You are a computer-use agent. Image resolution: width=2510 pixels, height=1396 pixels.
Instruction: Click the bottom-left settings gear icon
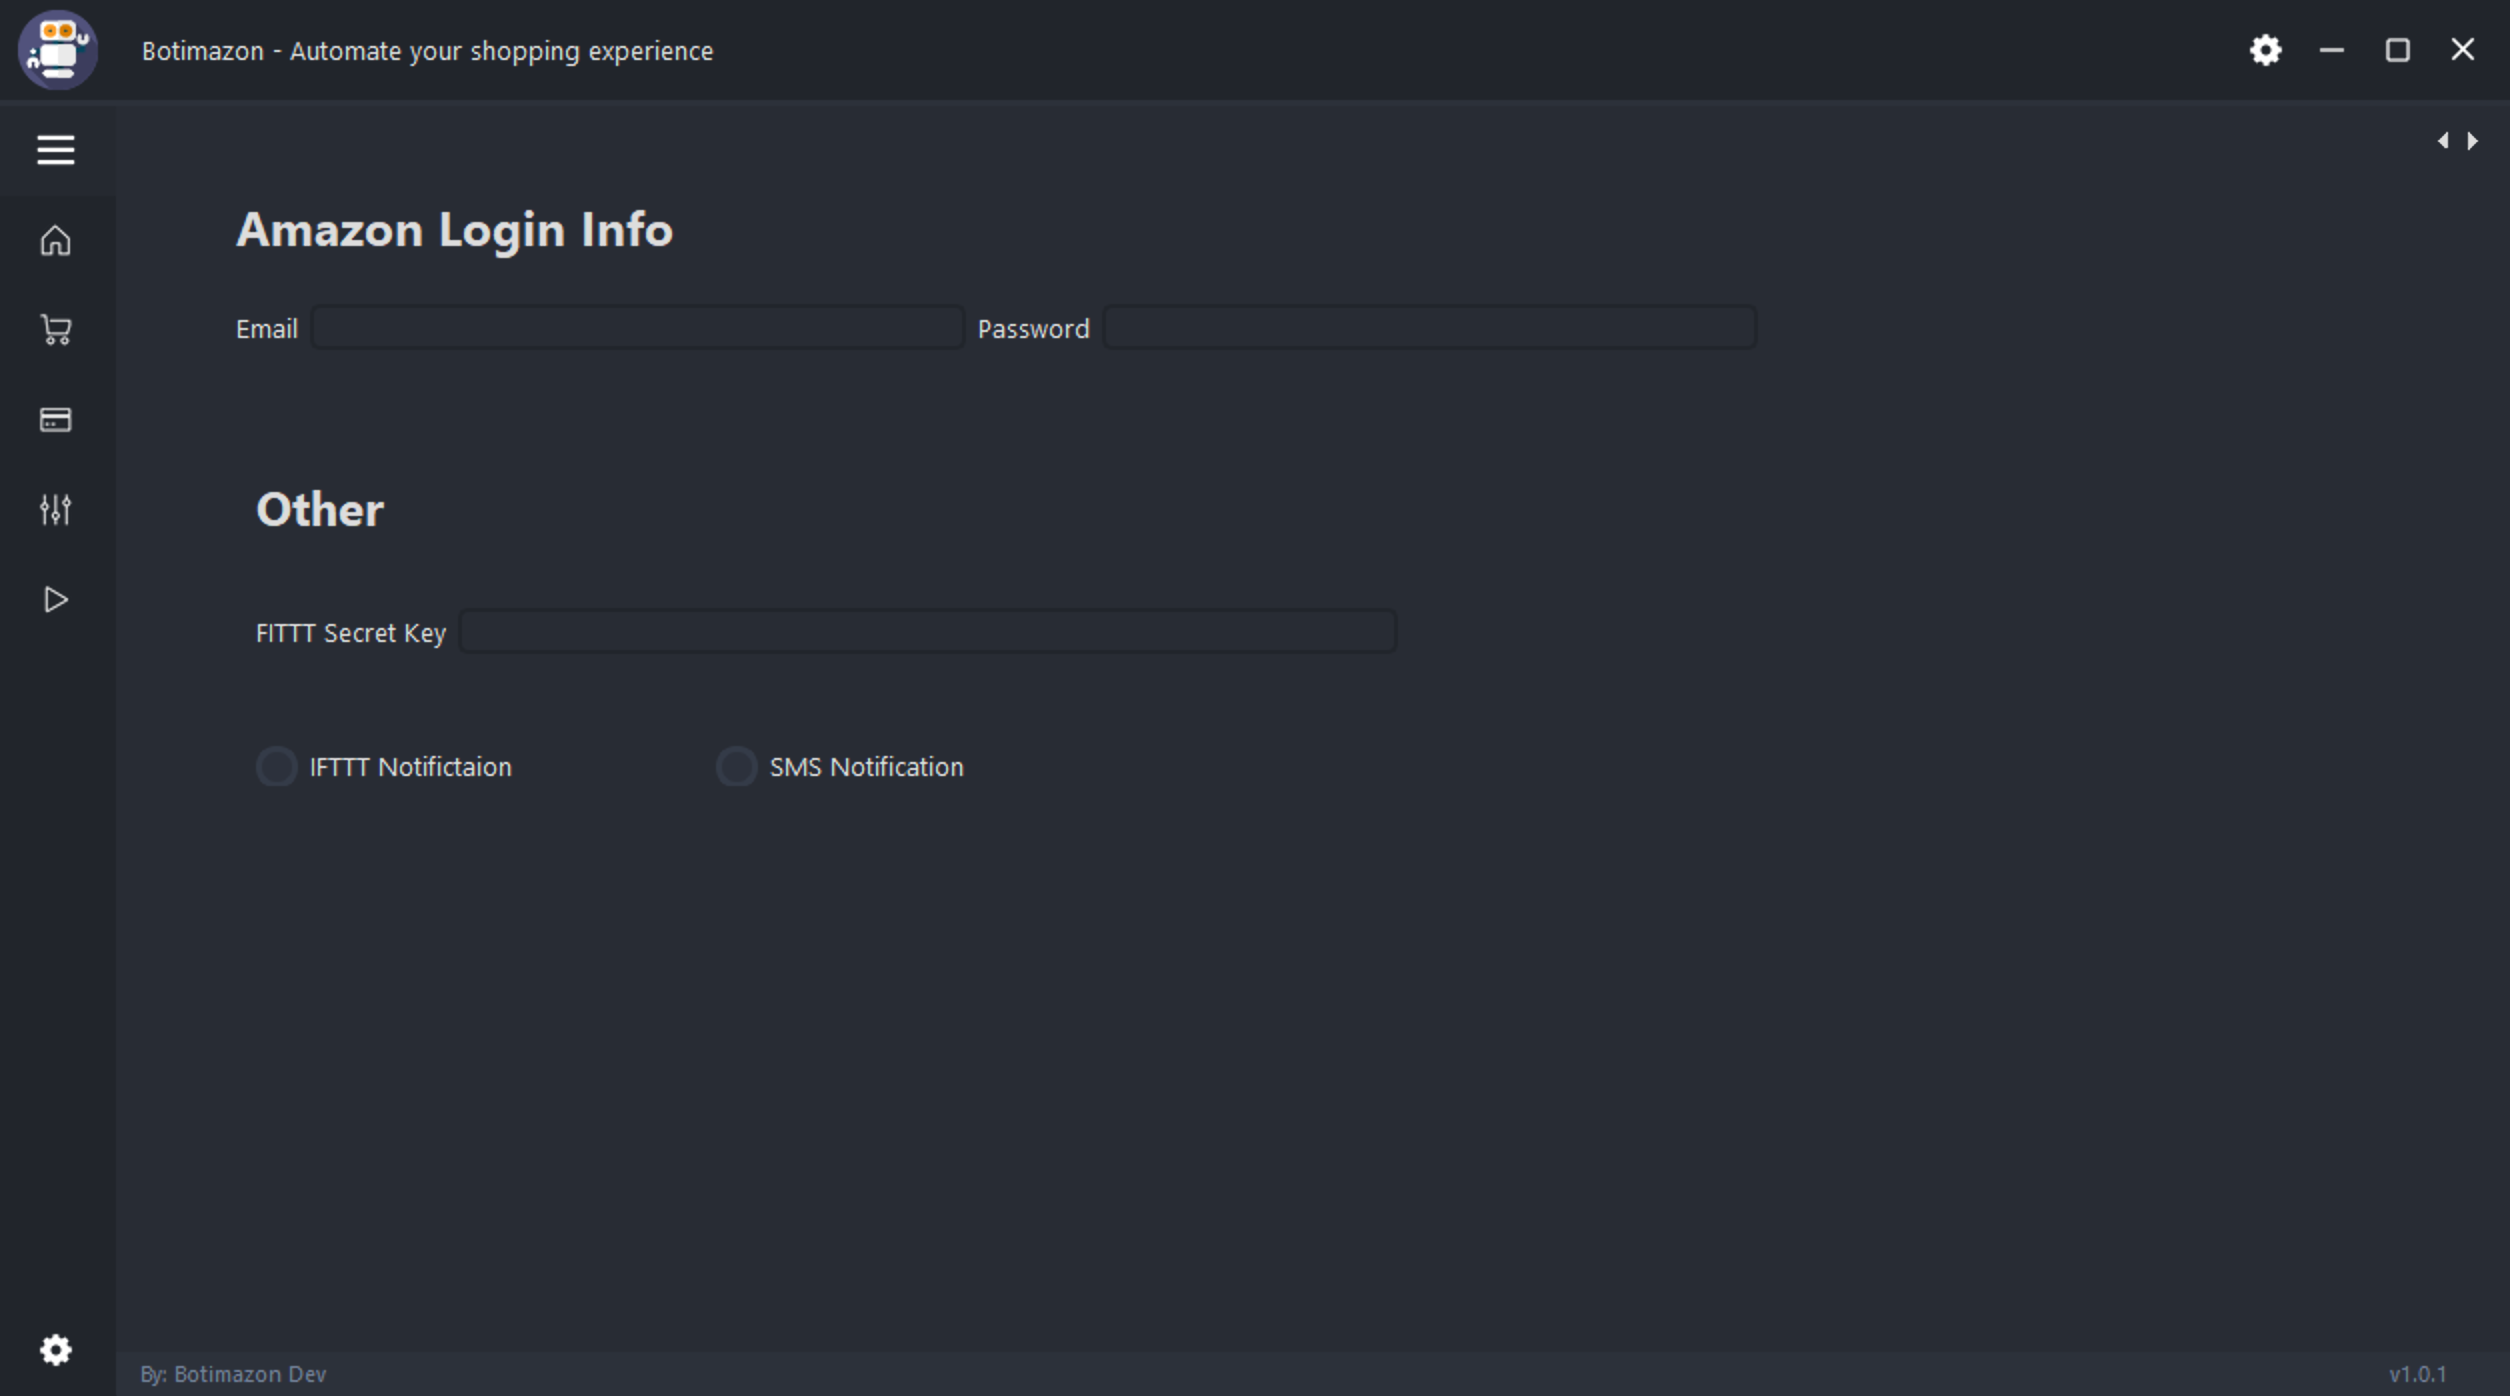click(x=56, y=1350)
